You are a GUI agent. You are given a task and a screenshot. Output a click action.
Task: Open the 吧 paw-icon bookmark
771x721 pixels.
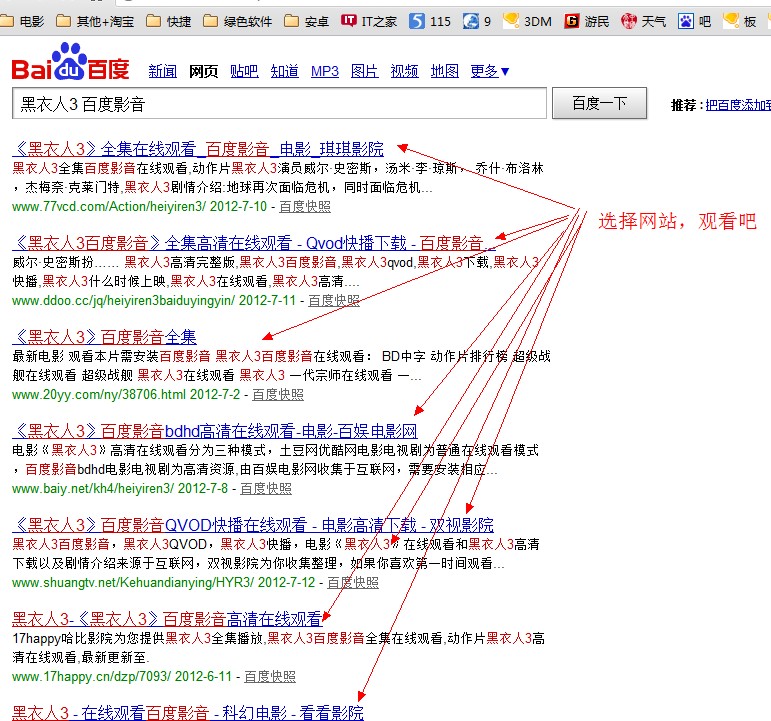click(x=694, y=21)
